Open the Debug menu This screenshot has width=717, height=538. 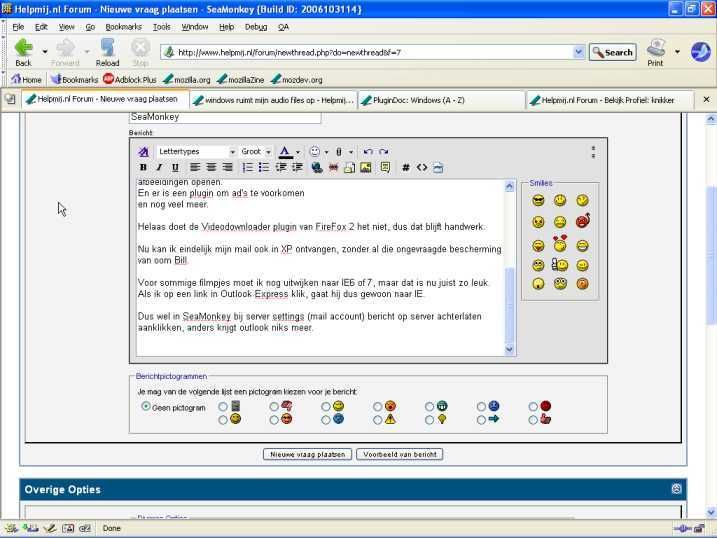256,27
